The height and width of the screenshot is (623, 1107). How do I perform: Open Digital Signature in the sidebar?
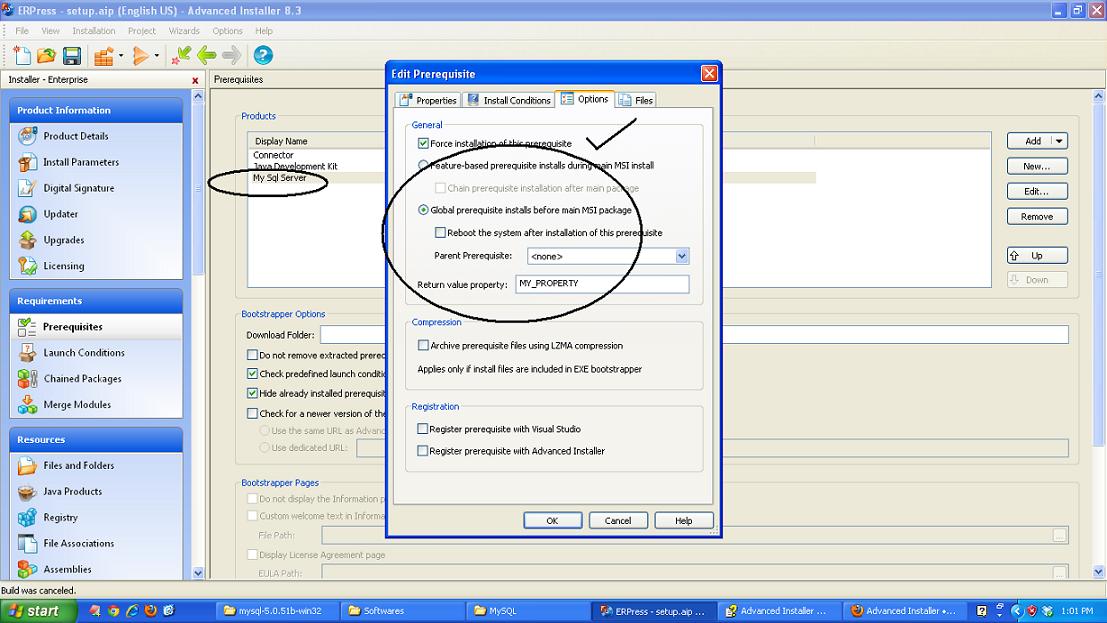pyautogui.click(x=78, y=188)
